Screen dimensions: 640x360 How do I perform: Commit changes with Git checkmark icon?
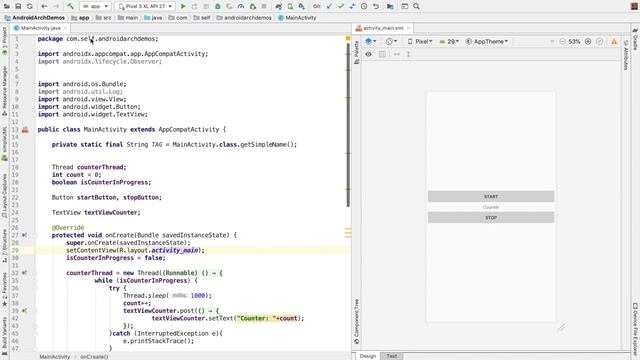click(x=340, y=7)
